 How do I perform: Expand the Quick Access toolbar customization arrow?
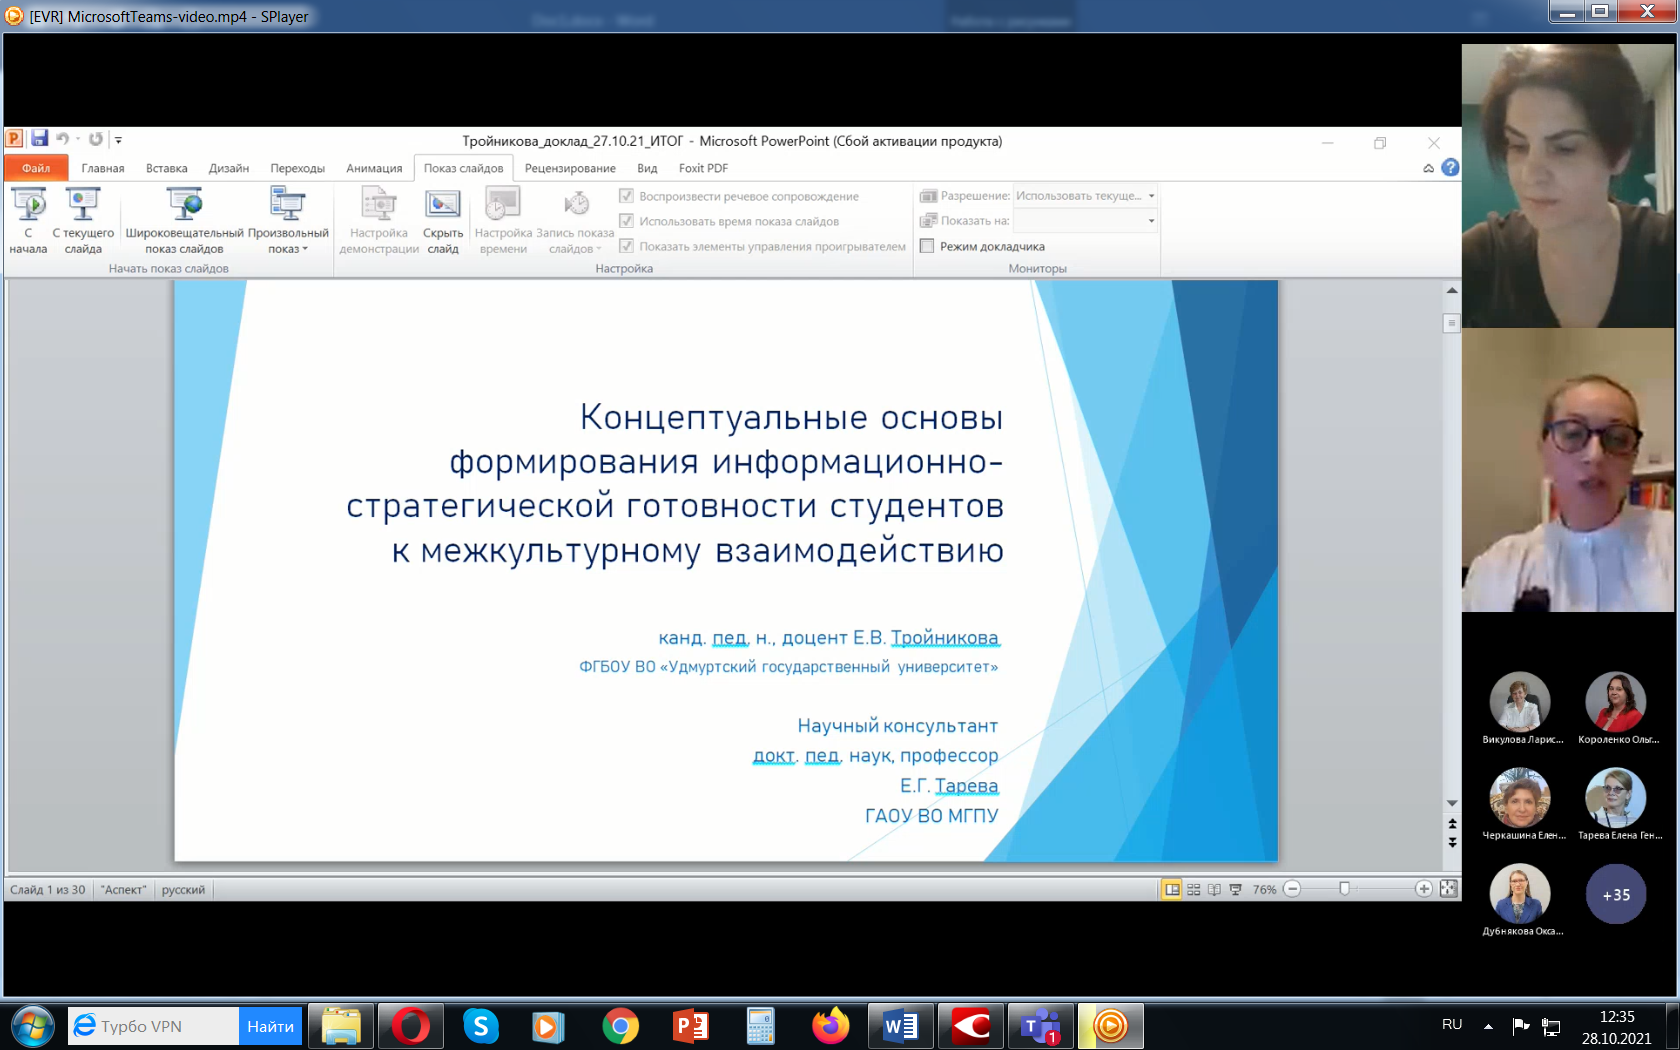tap(118, 140)
